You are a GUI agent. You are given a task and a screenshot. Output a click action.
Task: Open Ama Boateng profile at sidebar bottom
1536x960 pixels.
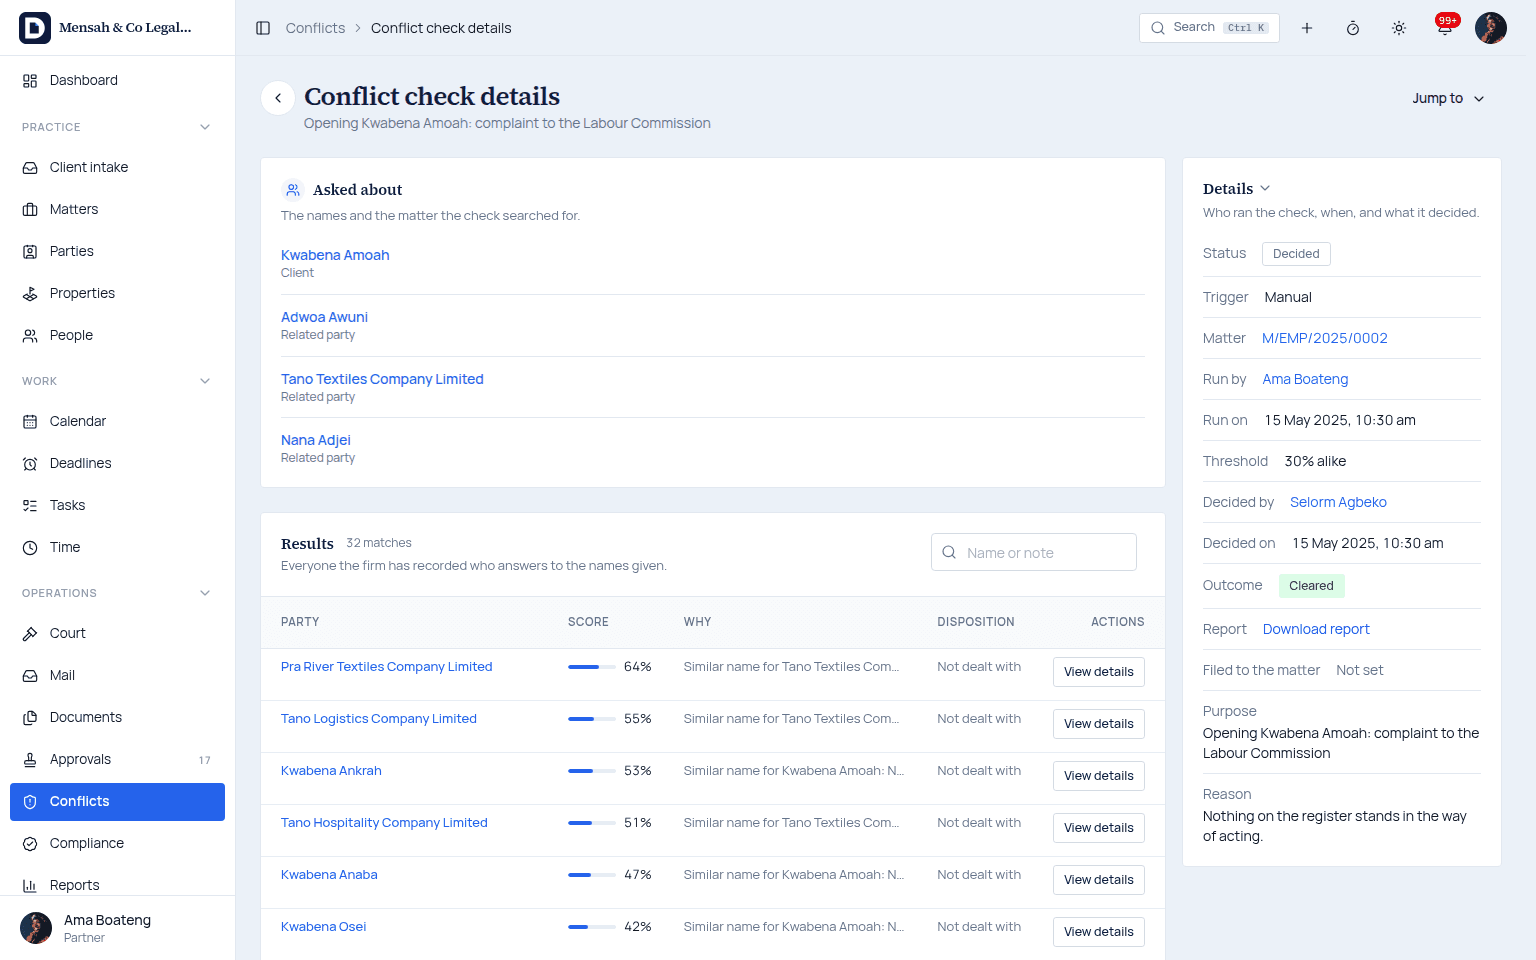117,928
